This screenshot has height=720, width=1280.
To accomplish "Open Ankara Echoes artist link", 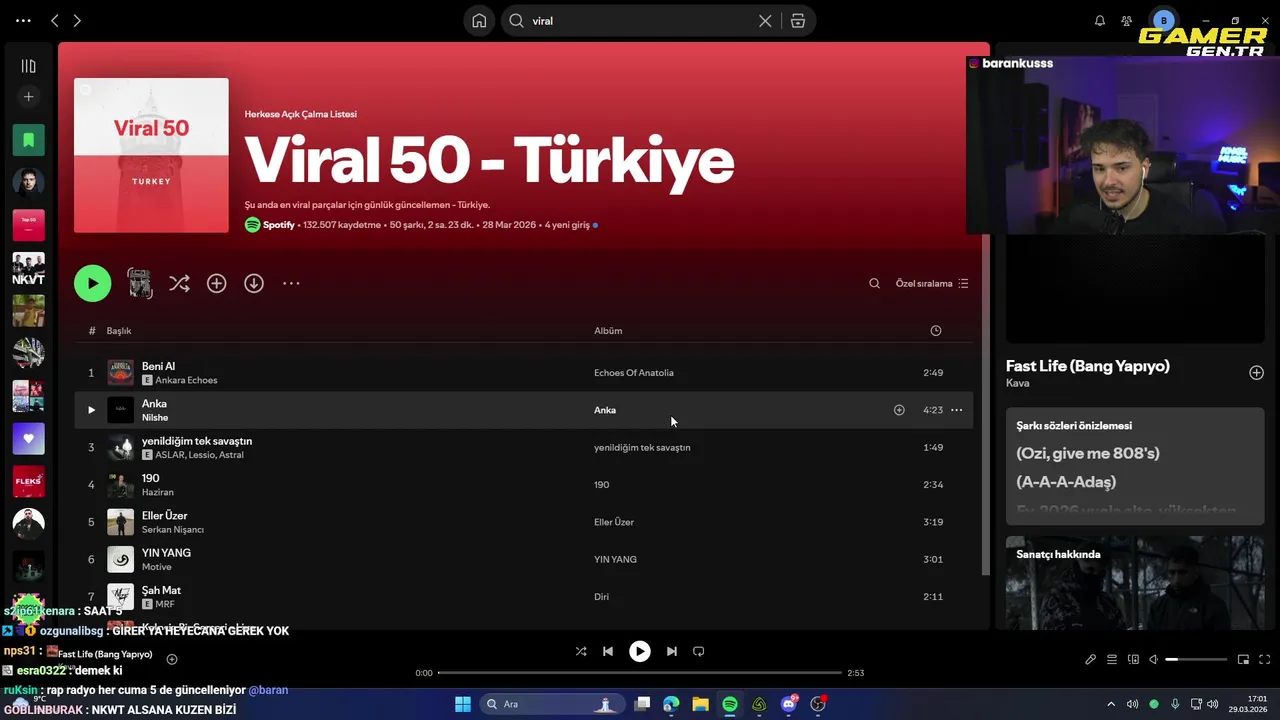I will (186, 381).
